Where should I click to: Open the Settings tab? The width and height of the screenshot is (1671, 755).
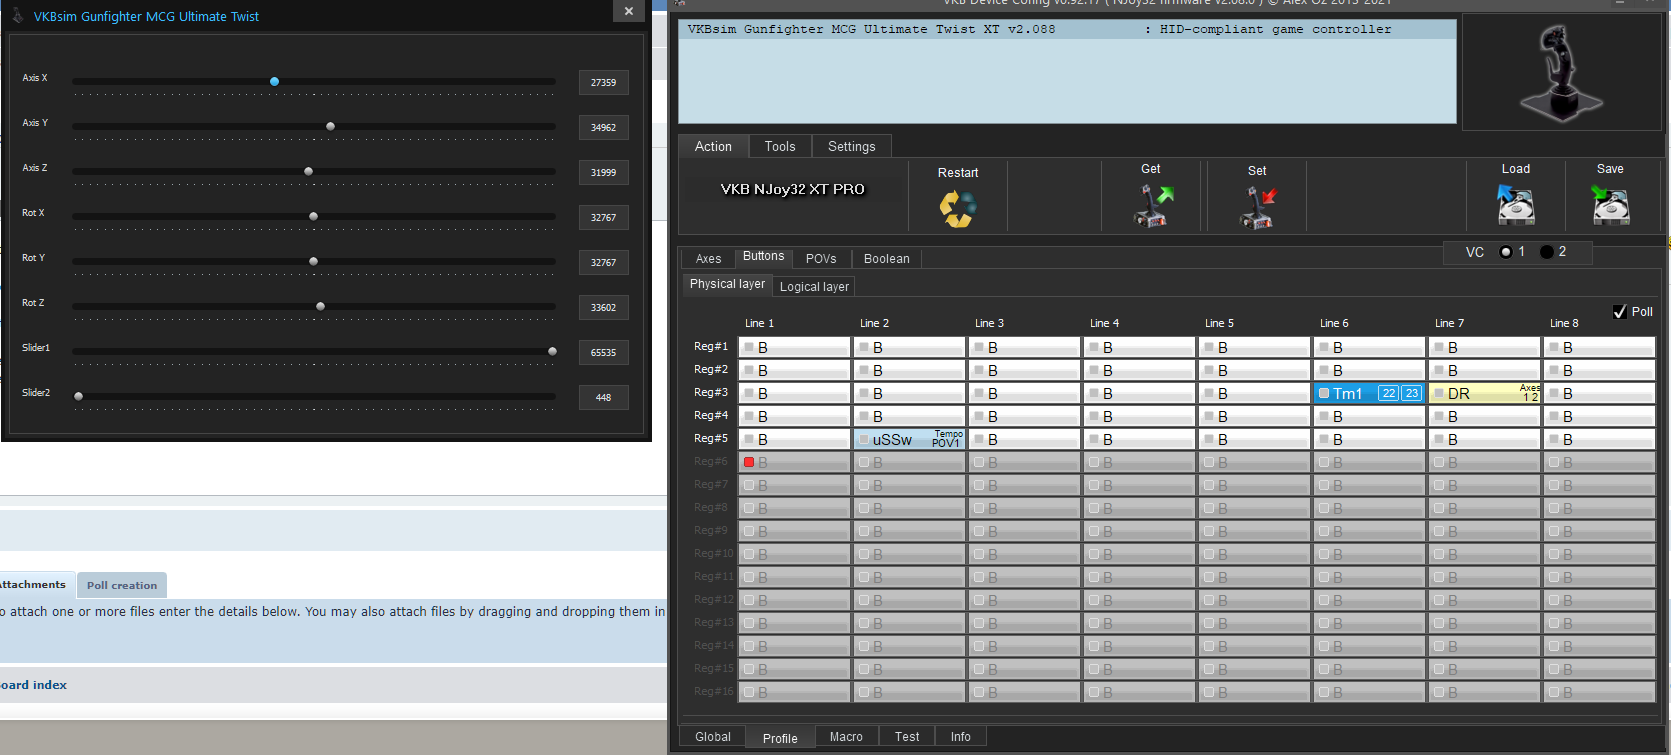click(x=851, y=146)
